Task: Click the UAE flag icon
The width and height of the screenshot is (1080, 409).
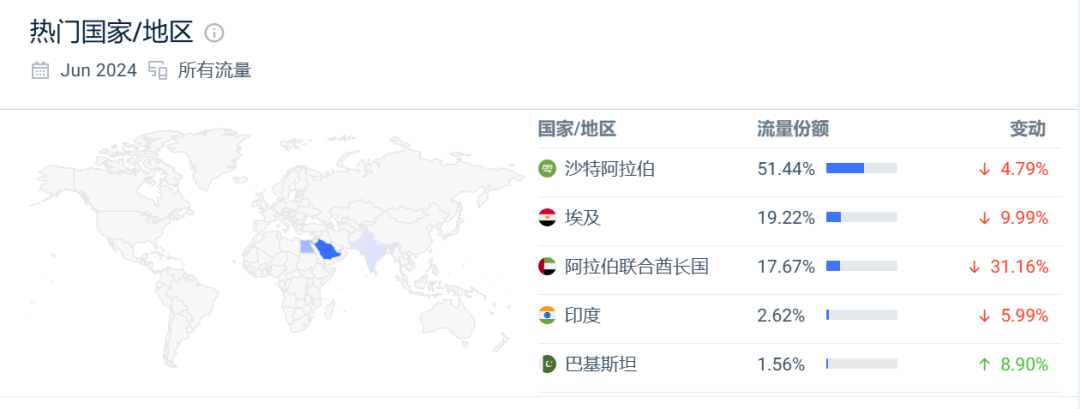Action: [547, 266]
